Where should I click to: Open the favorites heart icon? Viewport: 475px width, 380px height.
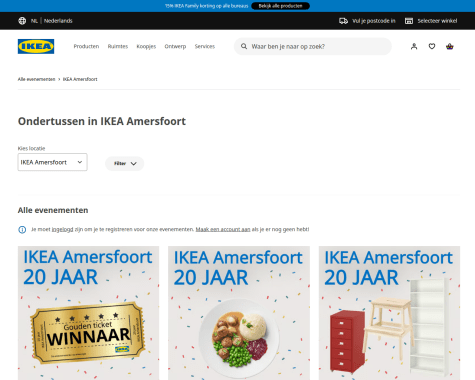pos(432,46)
